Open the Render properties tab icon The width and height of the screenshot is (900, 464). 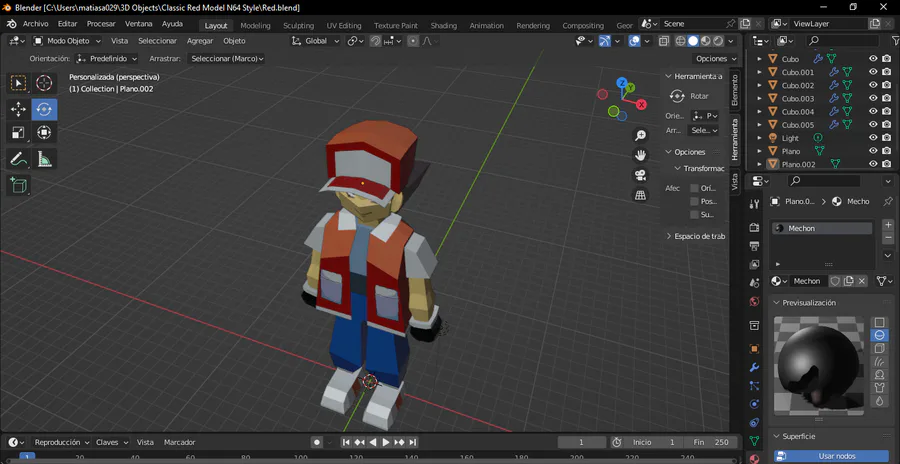point(755,227)
